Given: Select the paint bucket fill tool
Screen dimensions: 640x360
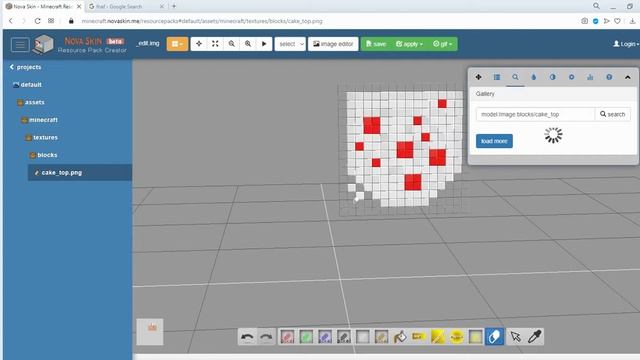Looking at the screenshot, I should tap(400, 337).
